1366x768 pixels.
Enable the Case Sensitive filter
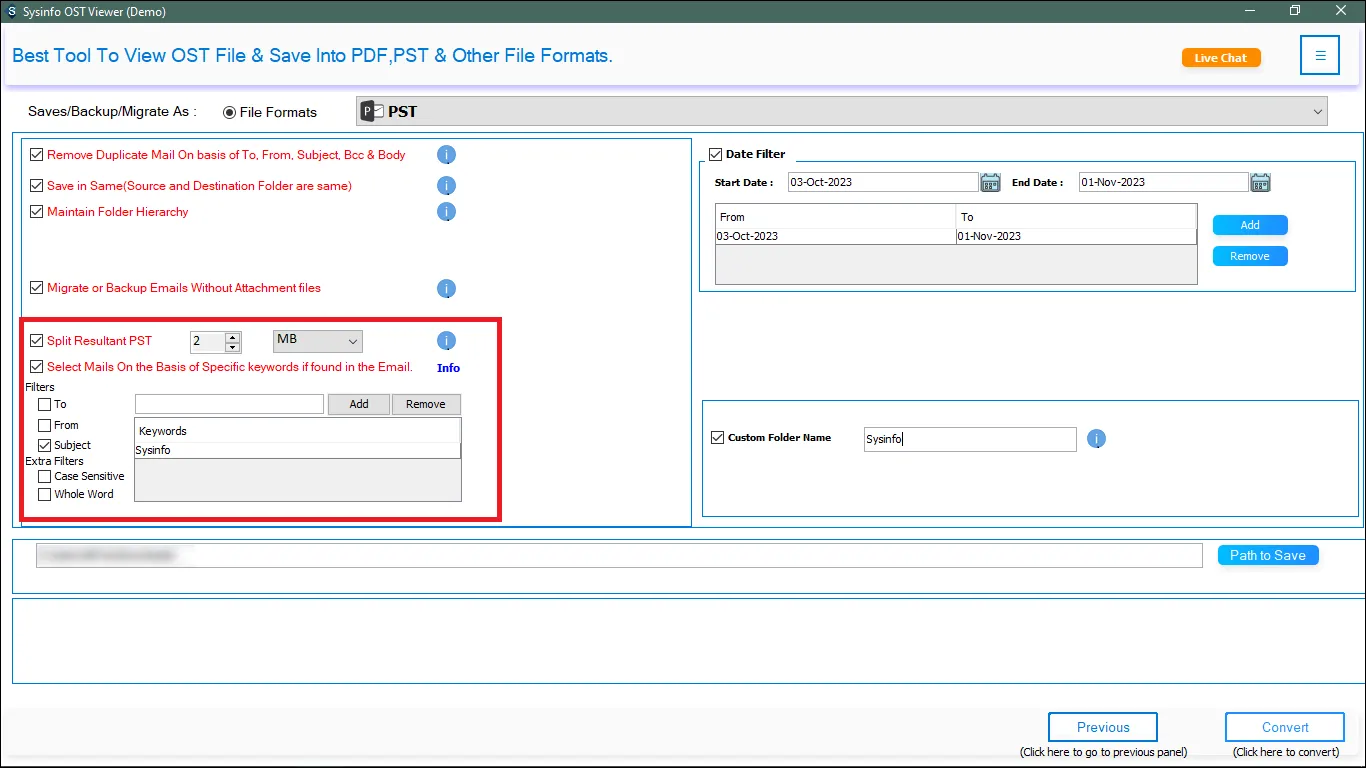tap(44, 476)
